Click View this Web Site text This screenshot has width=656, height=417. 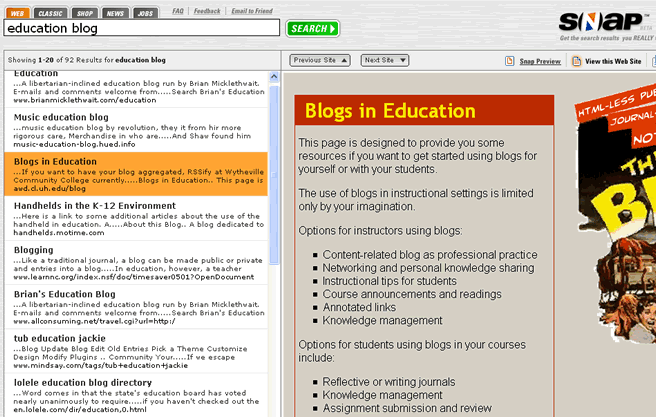click(613, 61)
